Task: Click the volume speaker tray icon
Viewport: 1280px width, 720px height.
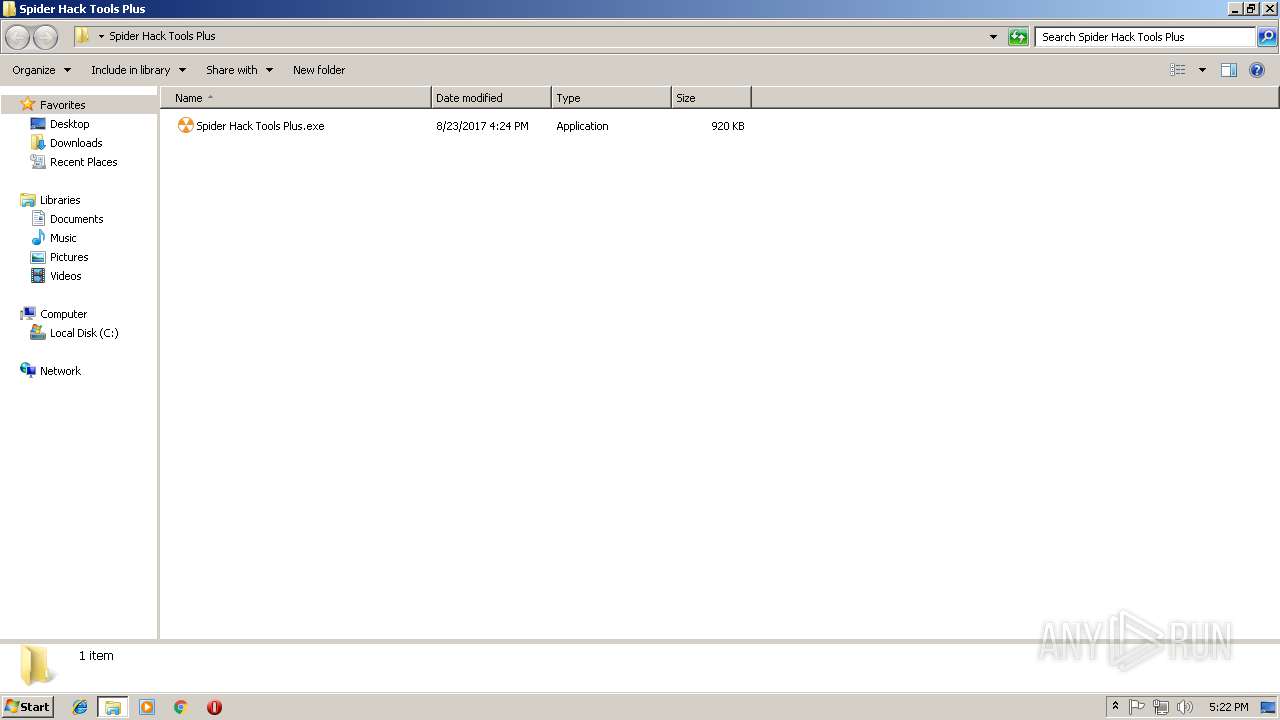Action: pyautogui.click(x=1185, y=707)
